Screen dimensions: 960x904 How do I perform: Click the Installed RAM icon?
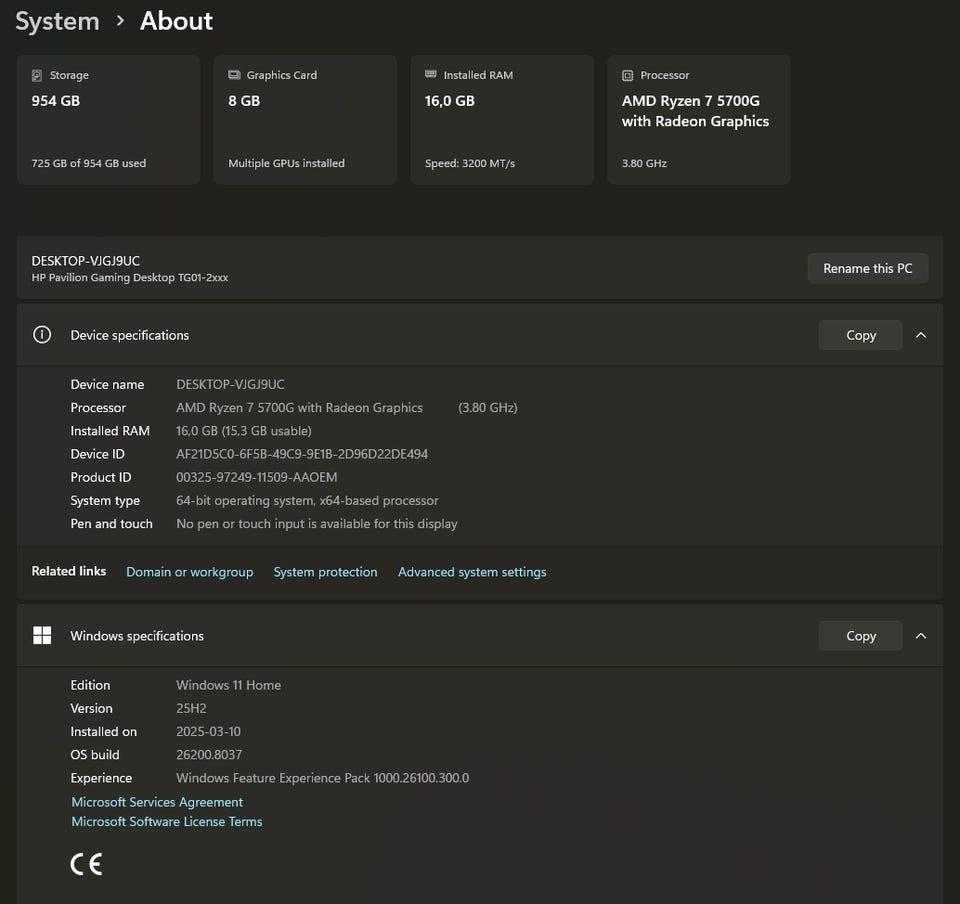tap(431, 75)
